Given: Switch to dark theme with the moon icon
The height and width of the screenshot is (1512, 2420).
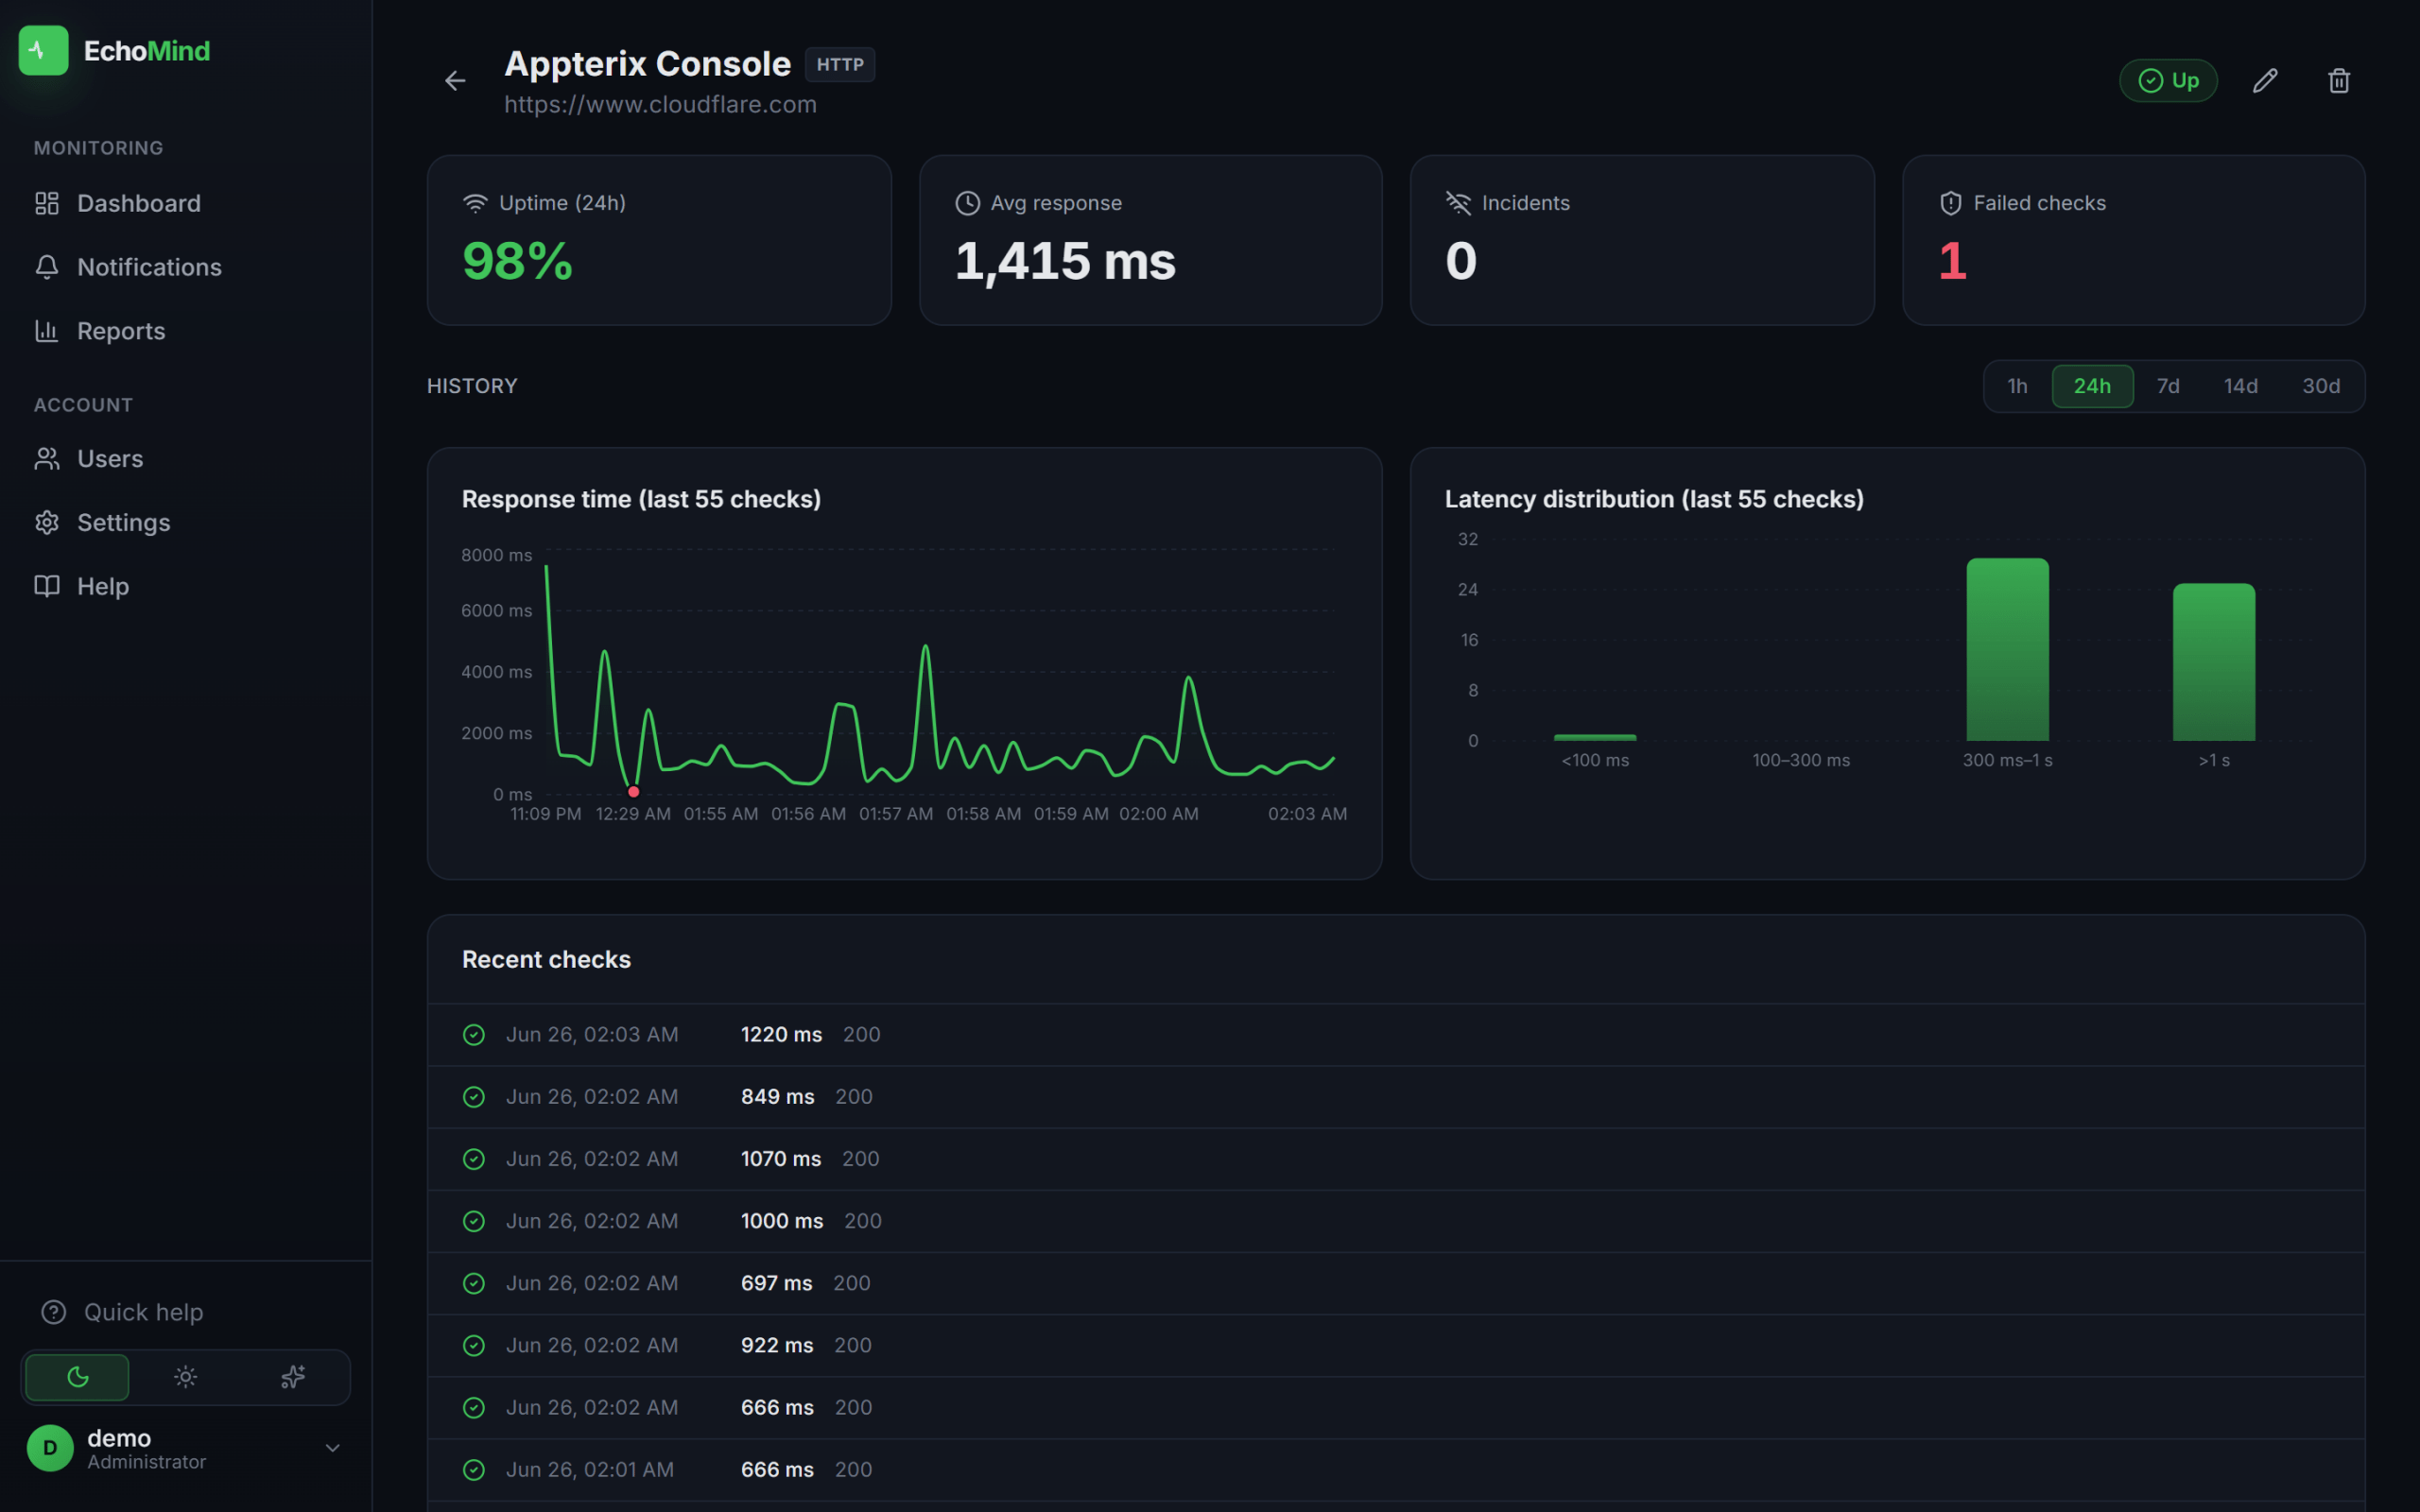Looking at the screenshot, I should pos(77,1377).
